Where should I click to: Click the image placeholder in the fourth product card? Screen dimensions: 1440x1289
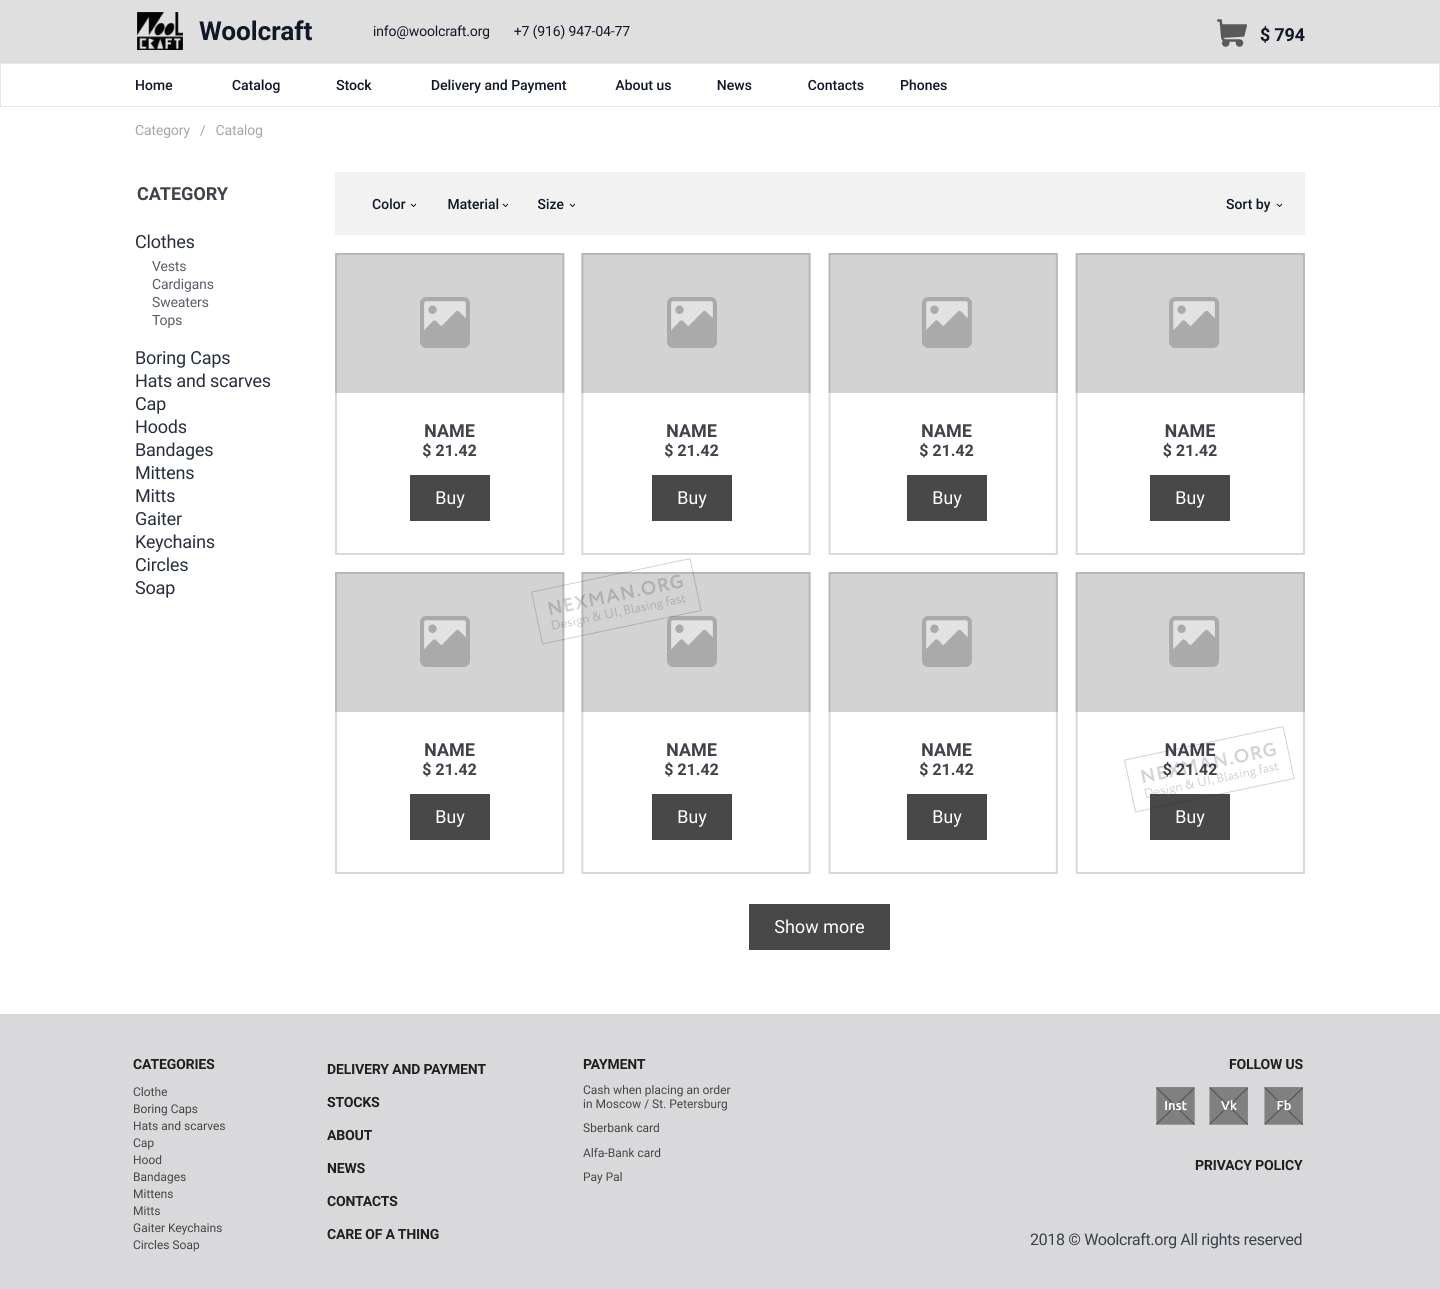1190,322
